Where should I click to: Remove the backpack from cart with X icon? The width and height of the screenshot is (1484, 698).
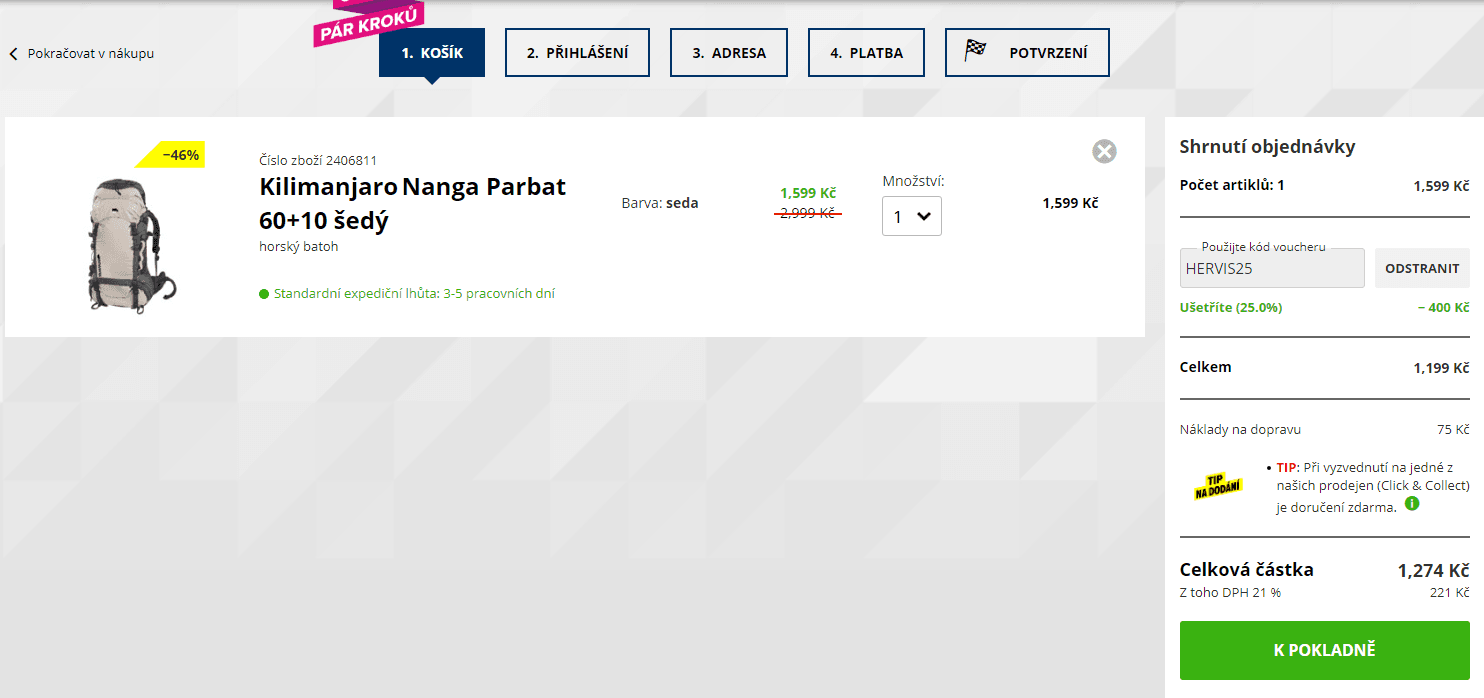click(1104, 152)
